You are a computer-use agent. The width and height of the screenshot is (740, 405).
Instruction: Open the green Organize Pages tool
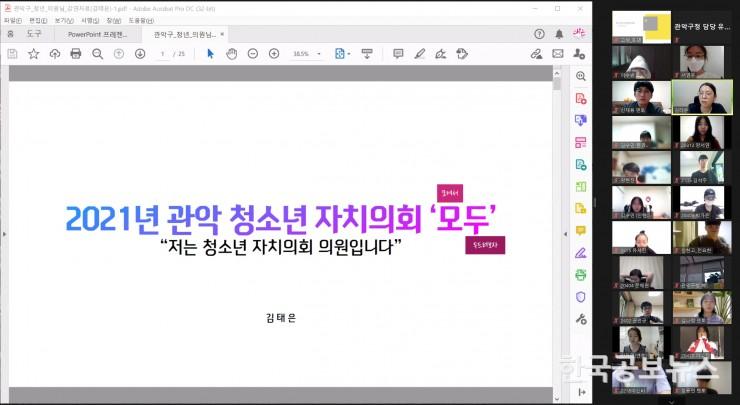(x=580, y=186)
